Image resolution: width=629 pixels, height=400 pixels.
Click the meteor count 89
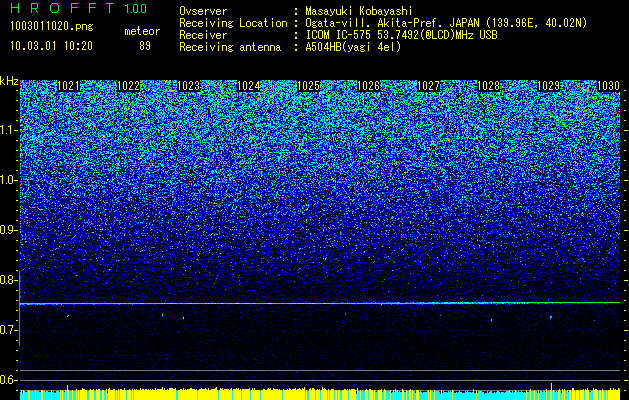pyautogui.click(x=145, y=46)
